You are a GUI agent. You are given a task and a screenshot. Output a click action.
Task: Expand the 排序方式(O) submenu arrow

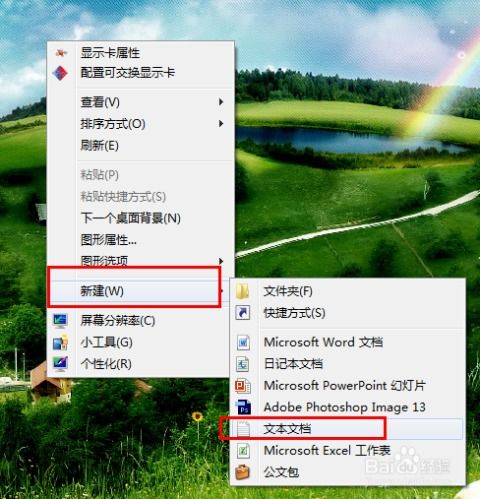pos(221,124)
